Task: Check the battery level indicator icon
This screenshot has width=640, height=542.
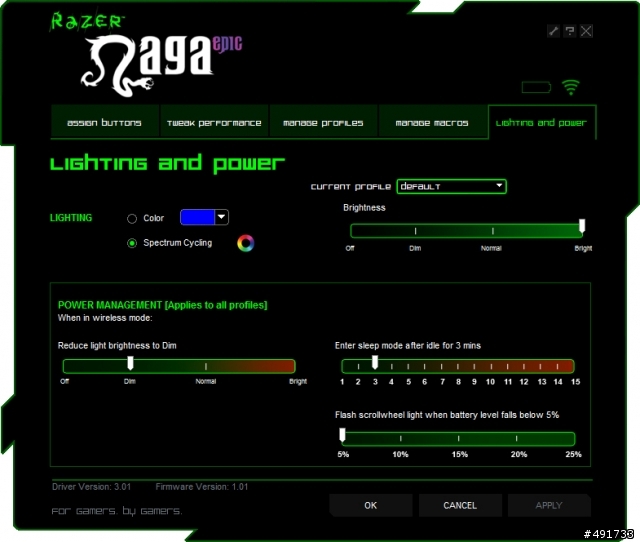Action: point(536,87)
